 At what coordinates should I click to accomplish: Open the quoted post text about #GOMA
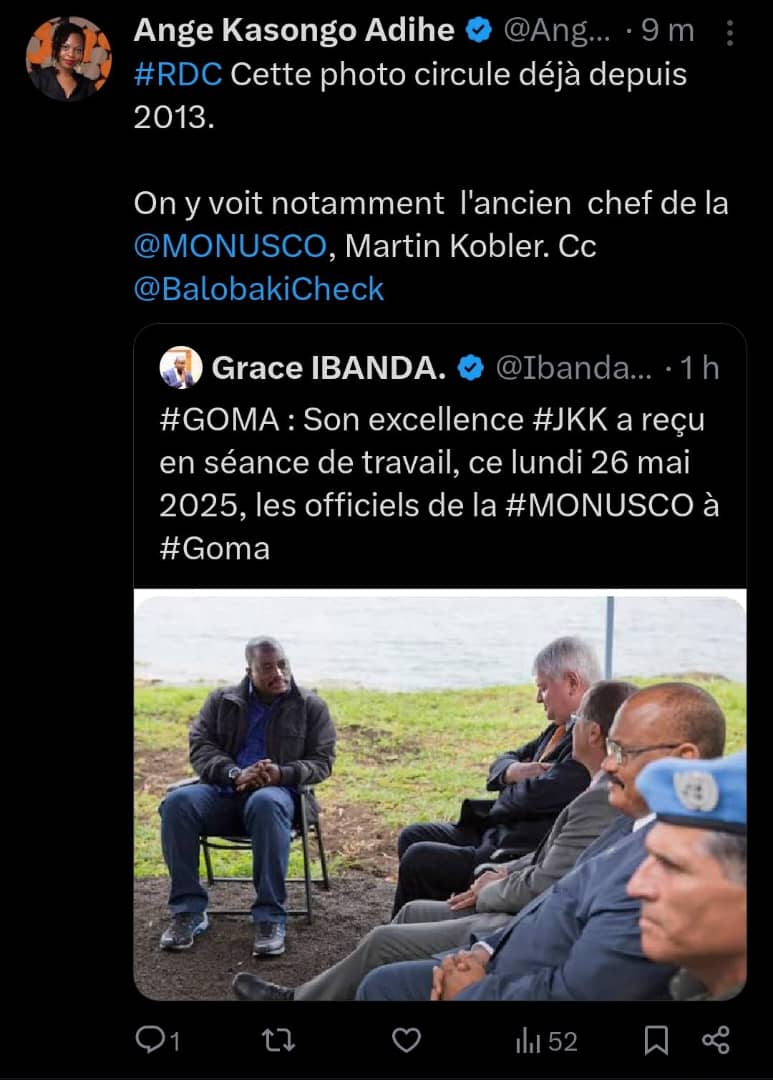tap(438, 484)
